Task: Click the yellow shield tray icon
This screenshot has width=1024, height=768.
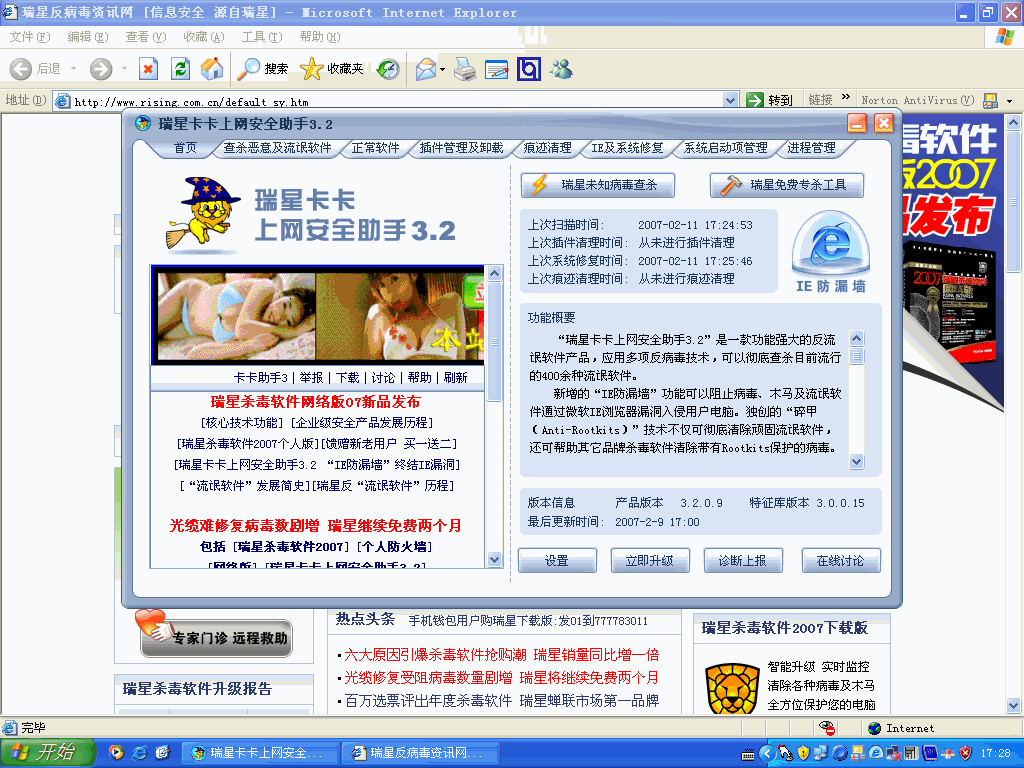Action: click(803, 753)
